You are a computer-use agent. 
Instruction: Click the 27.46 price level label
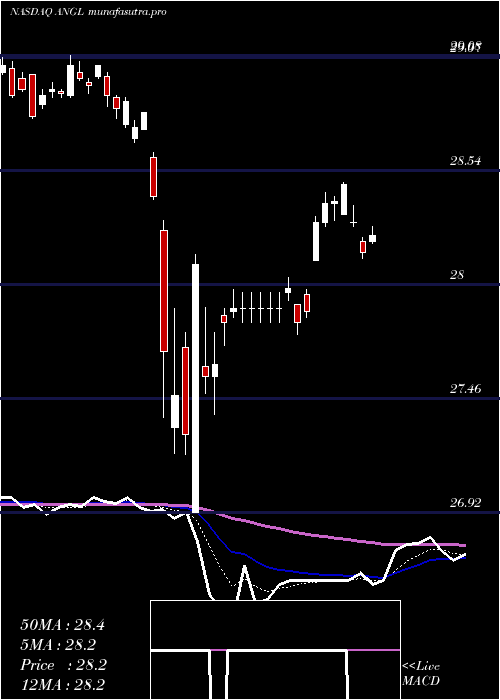click(465, 388)
